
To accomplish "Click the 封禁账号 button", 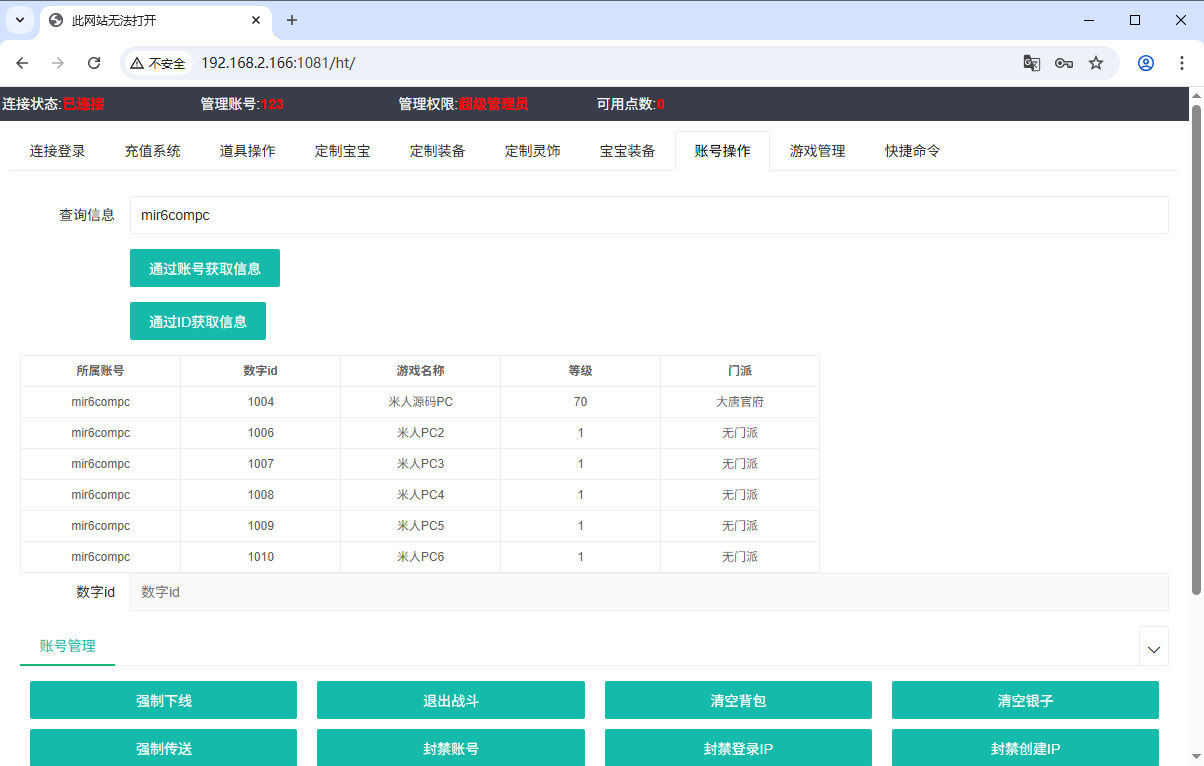I will coord(450,748).
